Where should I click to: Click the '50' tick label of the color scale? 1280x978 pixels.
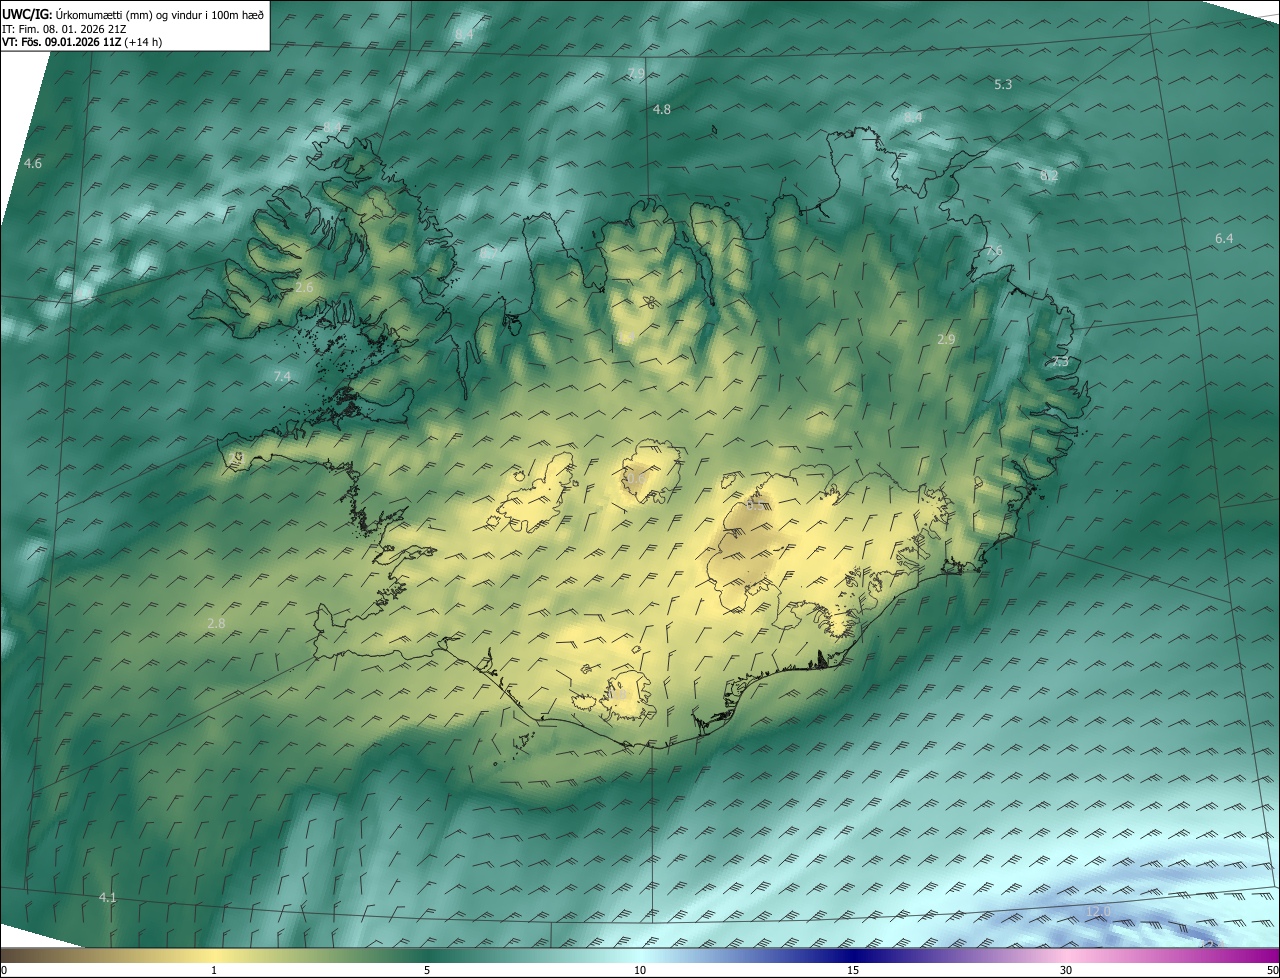tap(1272, 971)
